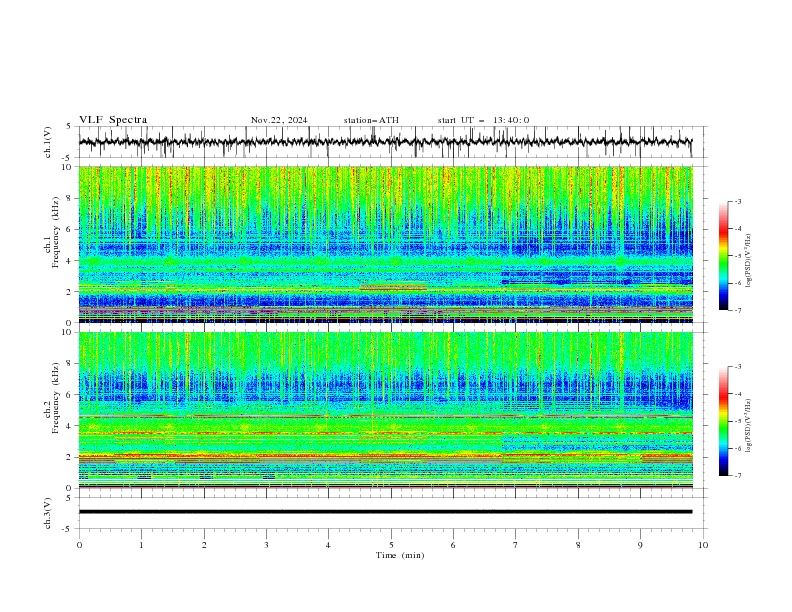The height and width of the screenshot is (612, 792).
Task: Click the '-7' tick on lower colorbar
Action: click(737, 476)
